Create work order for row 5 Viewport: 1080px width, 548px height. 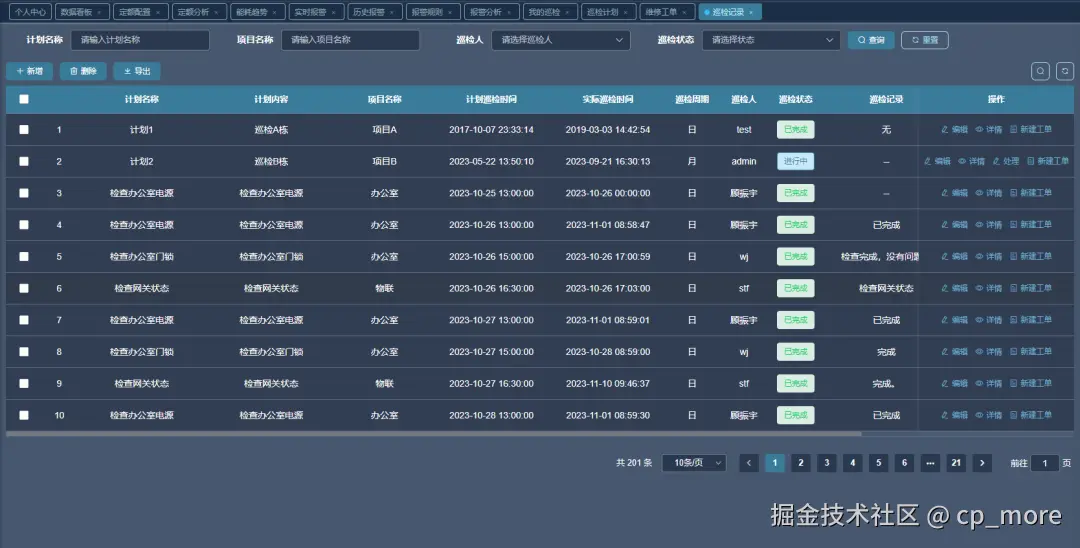1030,256
